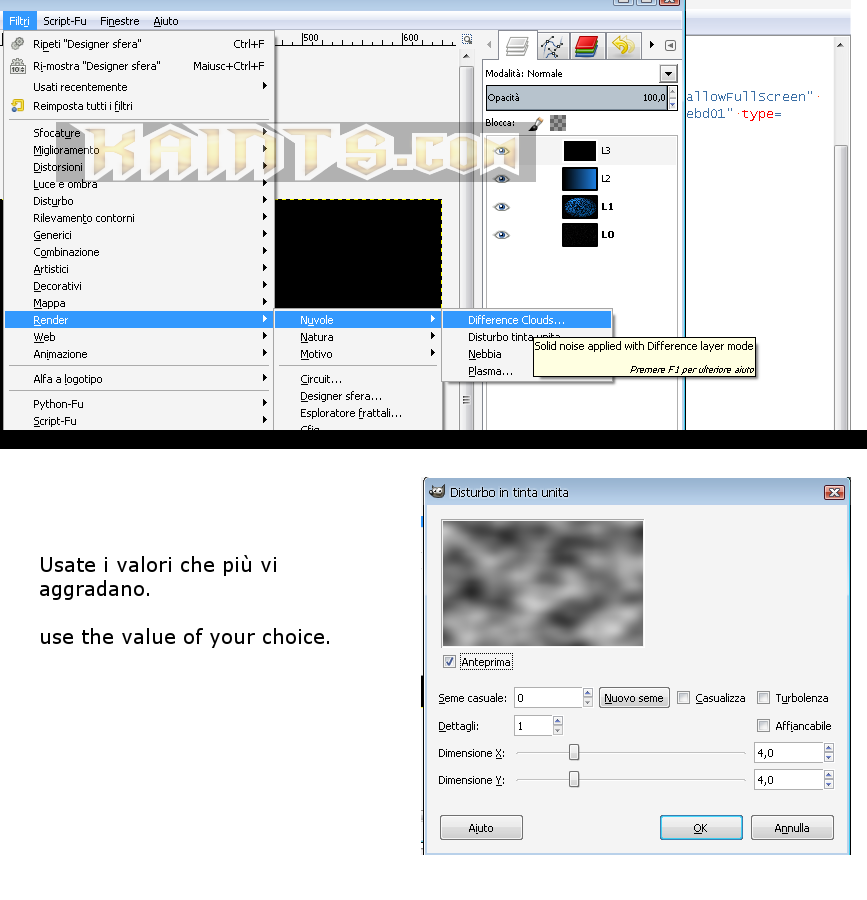Viewport: 867px width, 900px height.
Task: Hide layer L2 with its eye icon
Action: pos(501,179)
